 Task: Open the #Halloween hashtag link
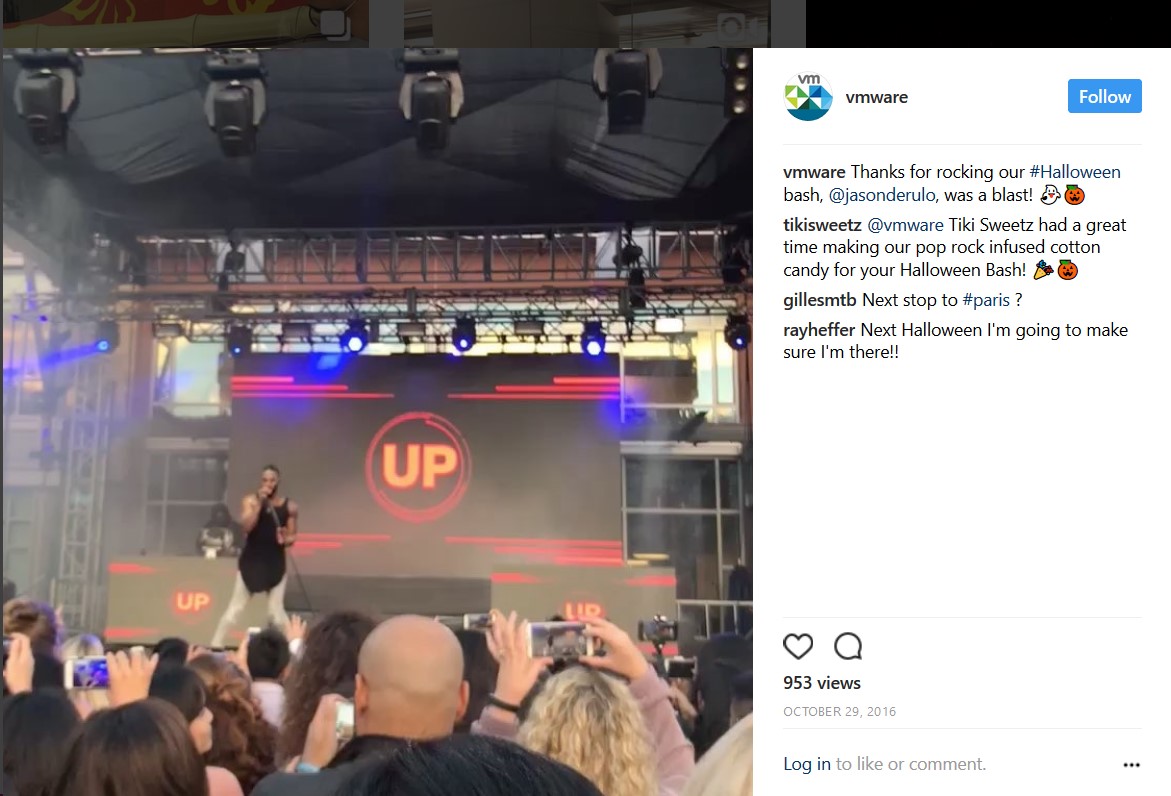click(x=1075, y=172)
